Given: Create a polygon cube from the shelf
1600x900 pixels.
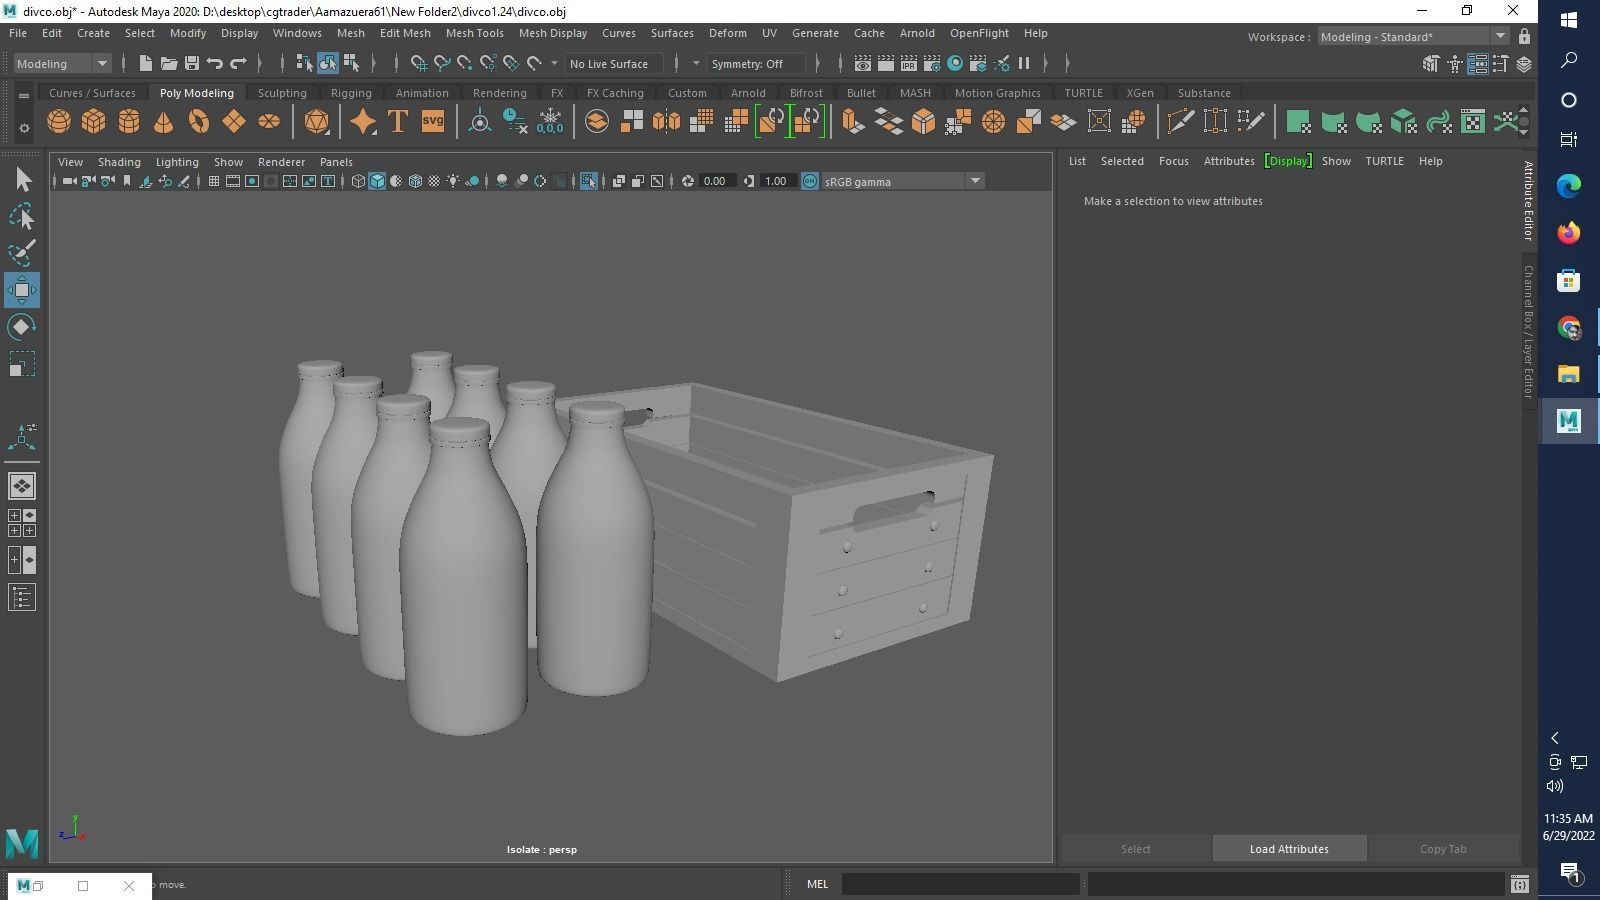Looking at the screenshot, I should tap(94, 122).
